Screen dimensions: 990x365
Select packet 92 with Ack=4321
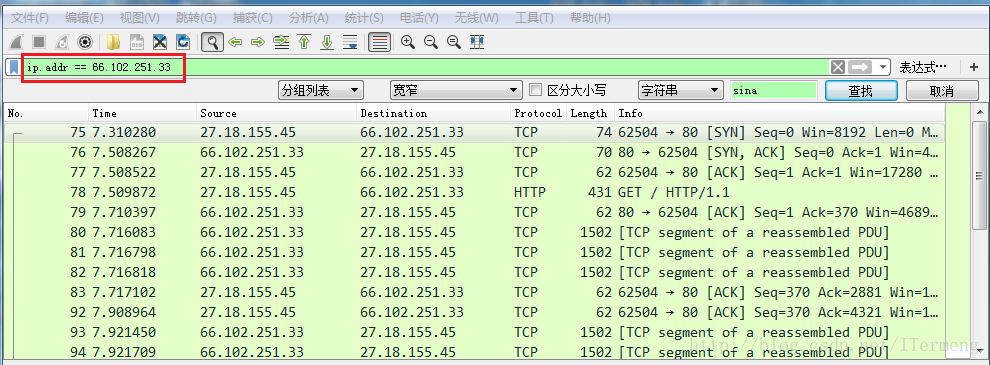click(475, 312)
